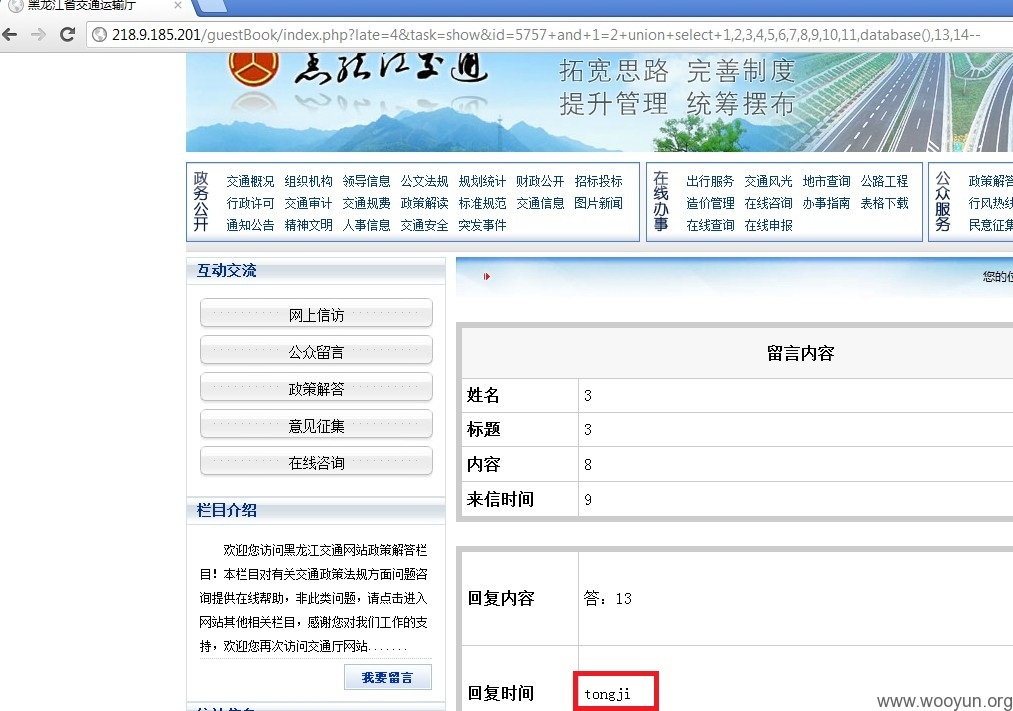Select 政策解答 in the sidebar
1013x711 pixels.
316,388
